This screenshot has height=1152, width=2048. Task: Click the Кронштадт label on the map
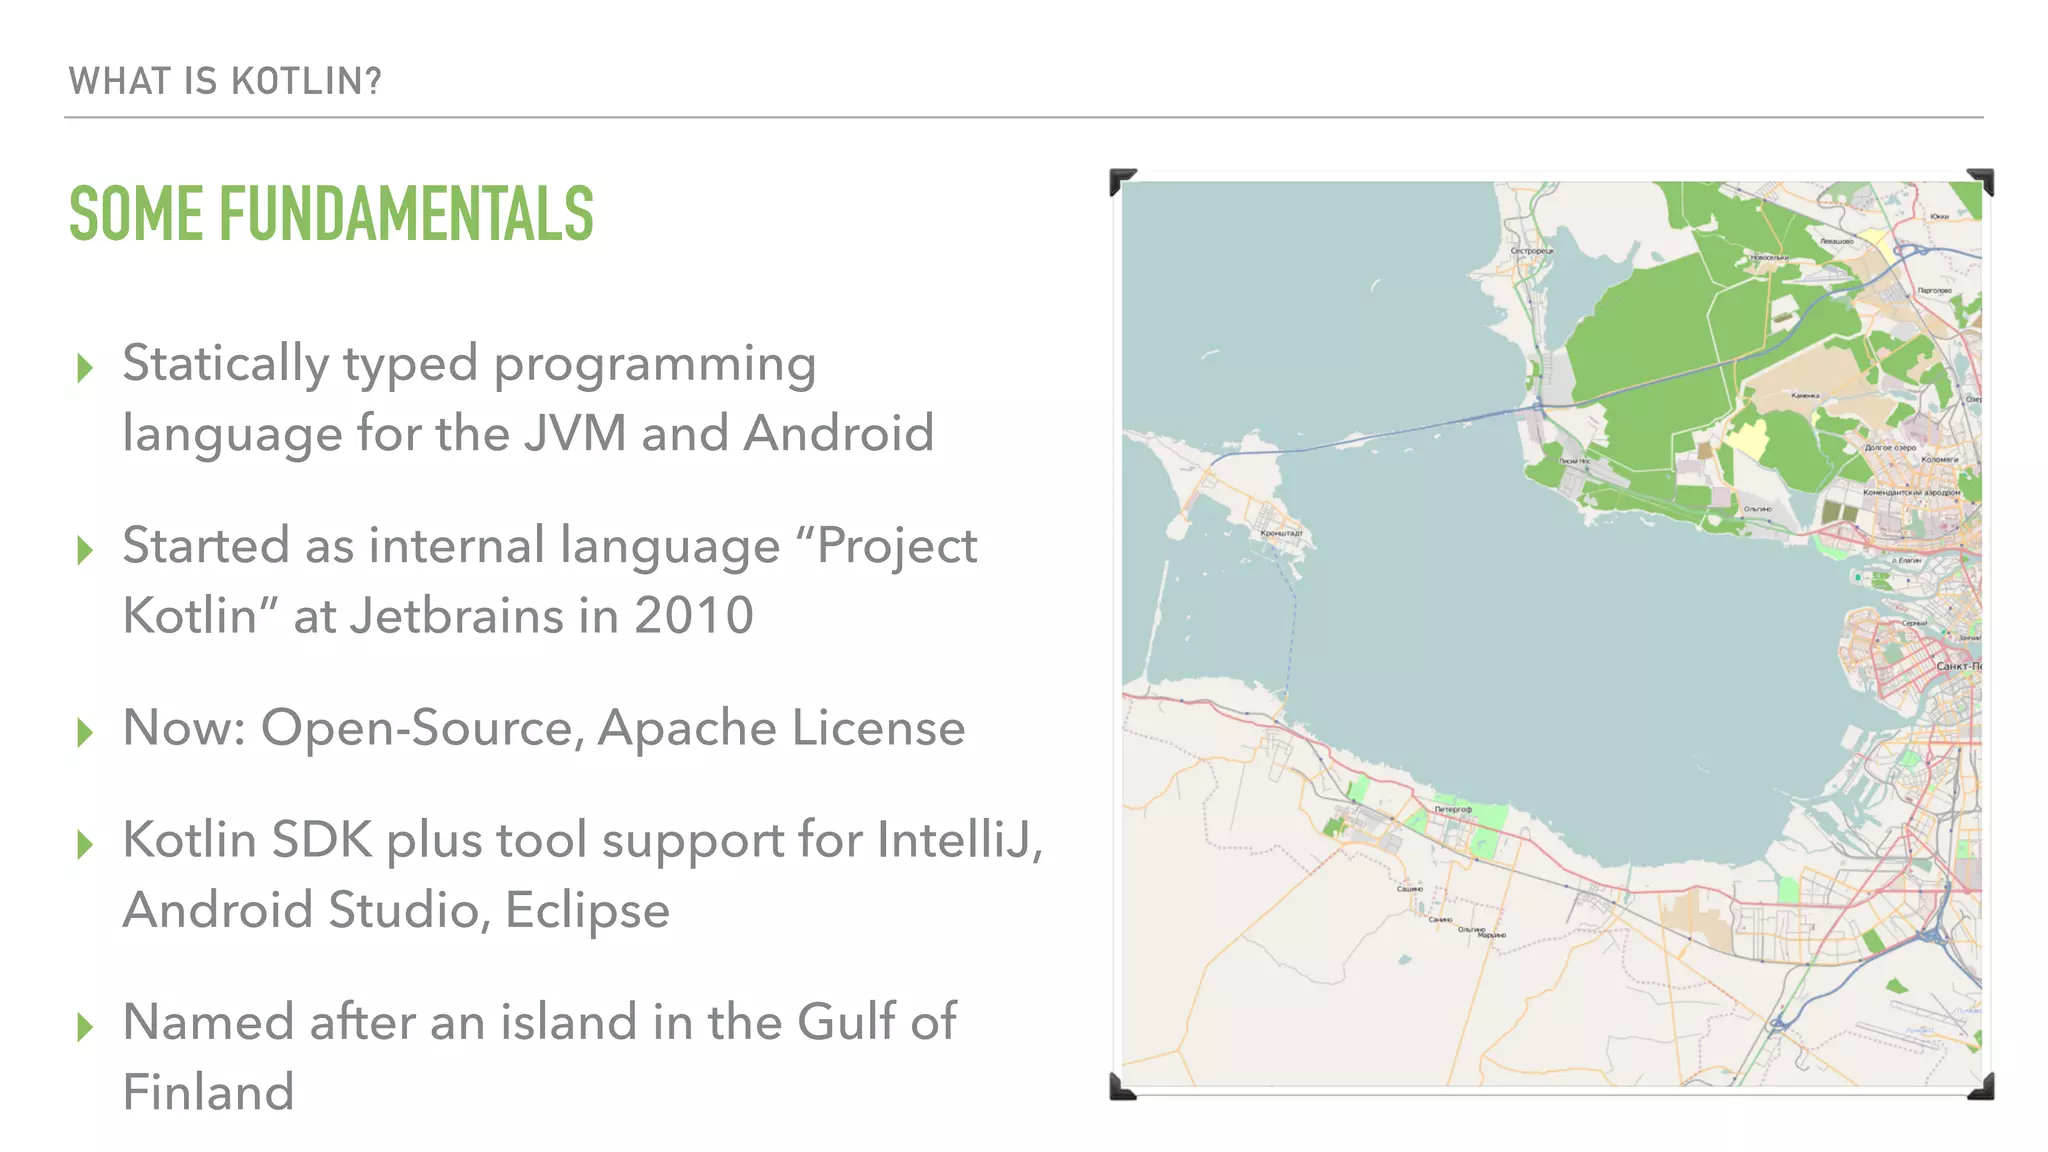1281,533
